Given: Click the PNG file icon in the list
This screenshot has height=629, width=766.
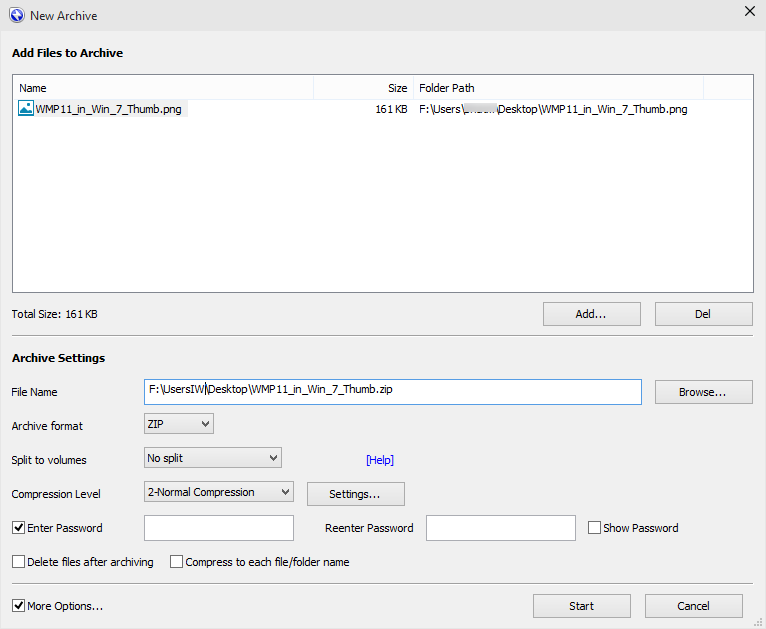Looking at the screenshot, I should click(26, 109).
